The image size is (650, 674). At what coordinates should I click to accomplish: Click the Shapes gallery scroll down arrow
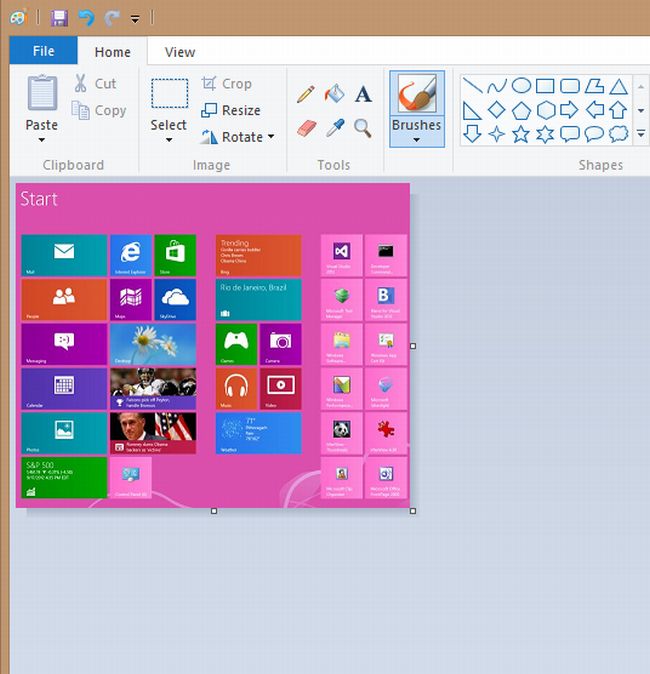click(641, 110)
